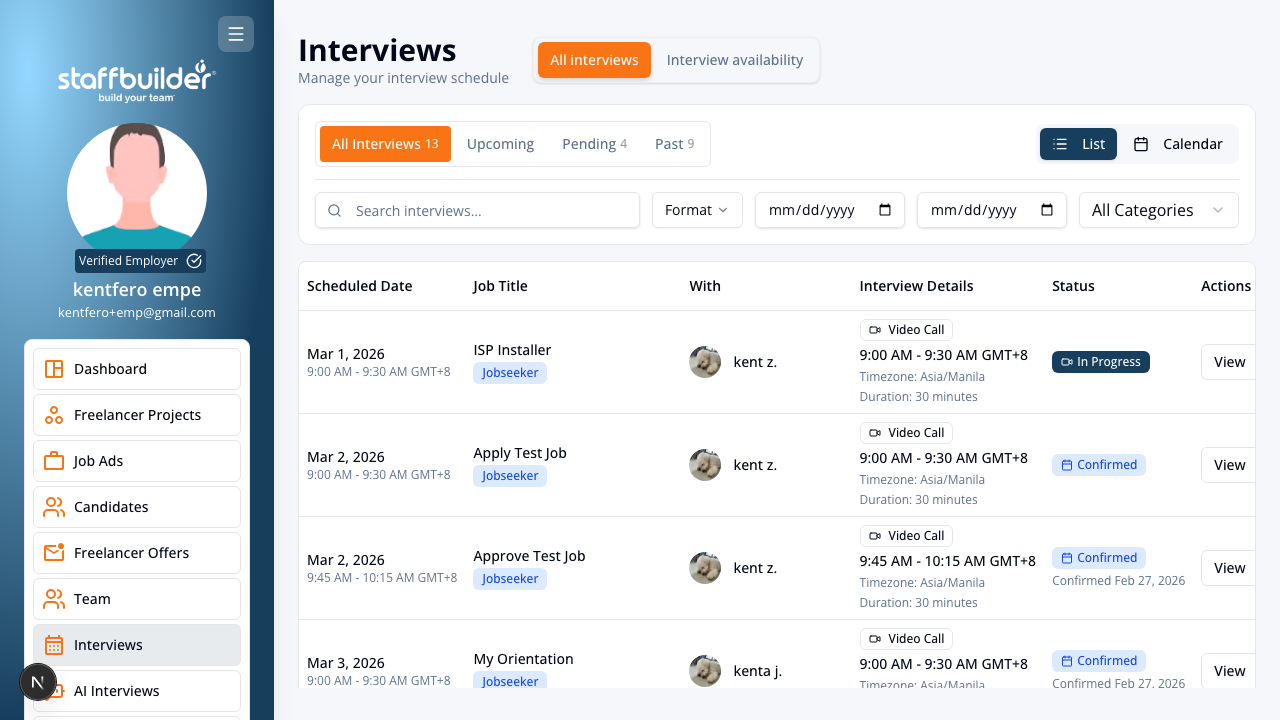Click the end date field

pos(992,210)
